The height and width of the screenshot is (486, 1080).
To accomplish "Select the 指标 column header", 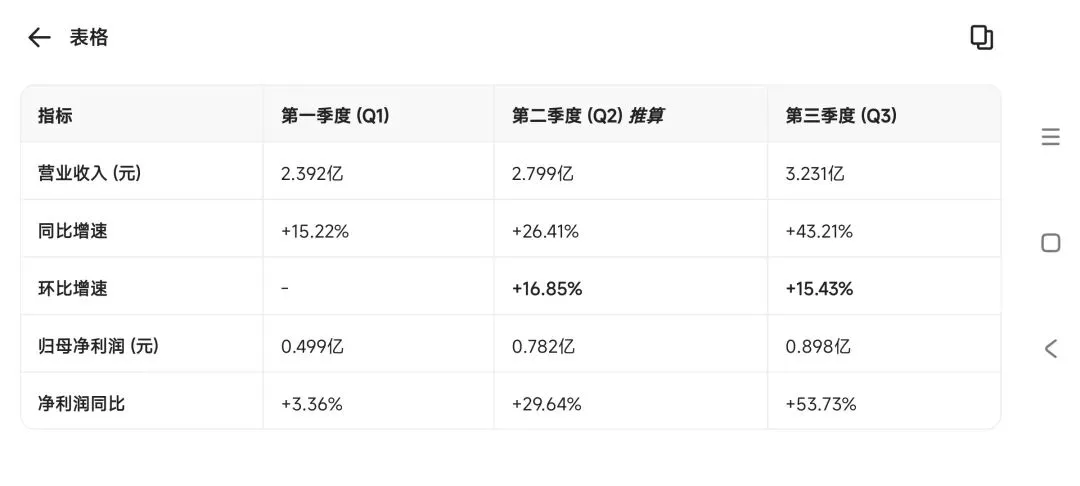I will tap(55, 116).
